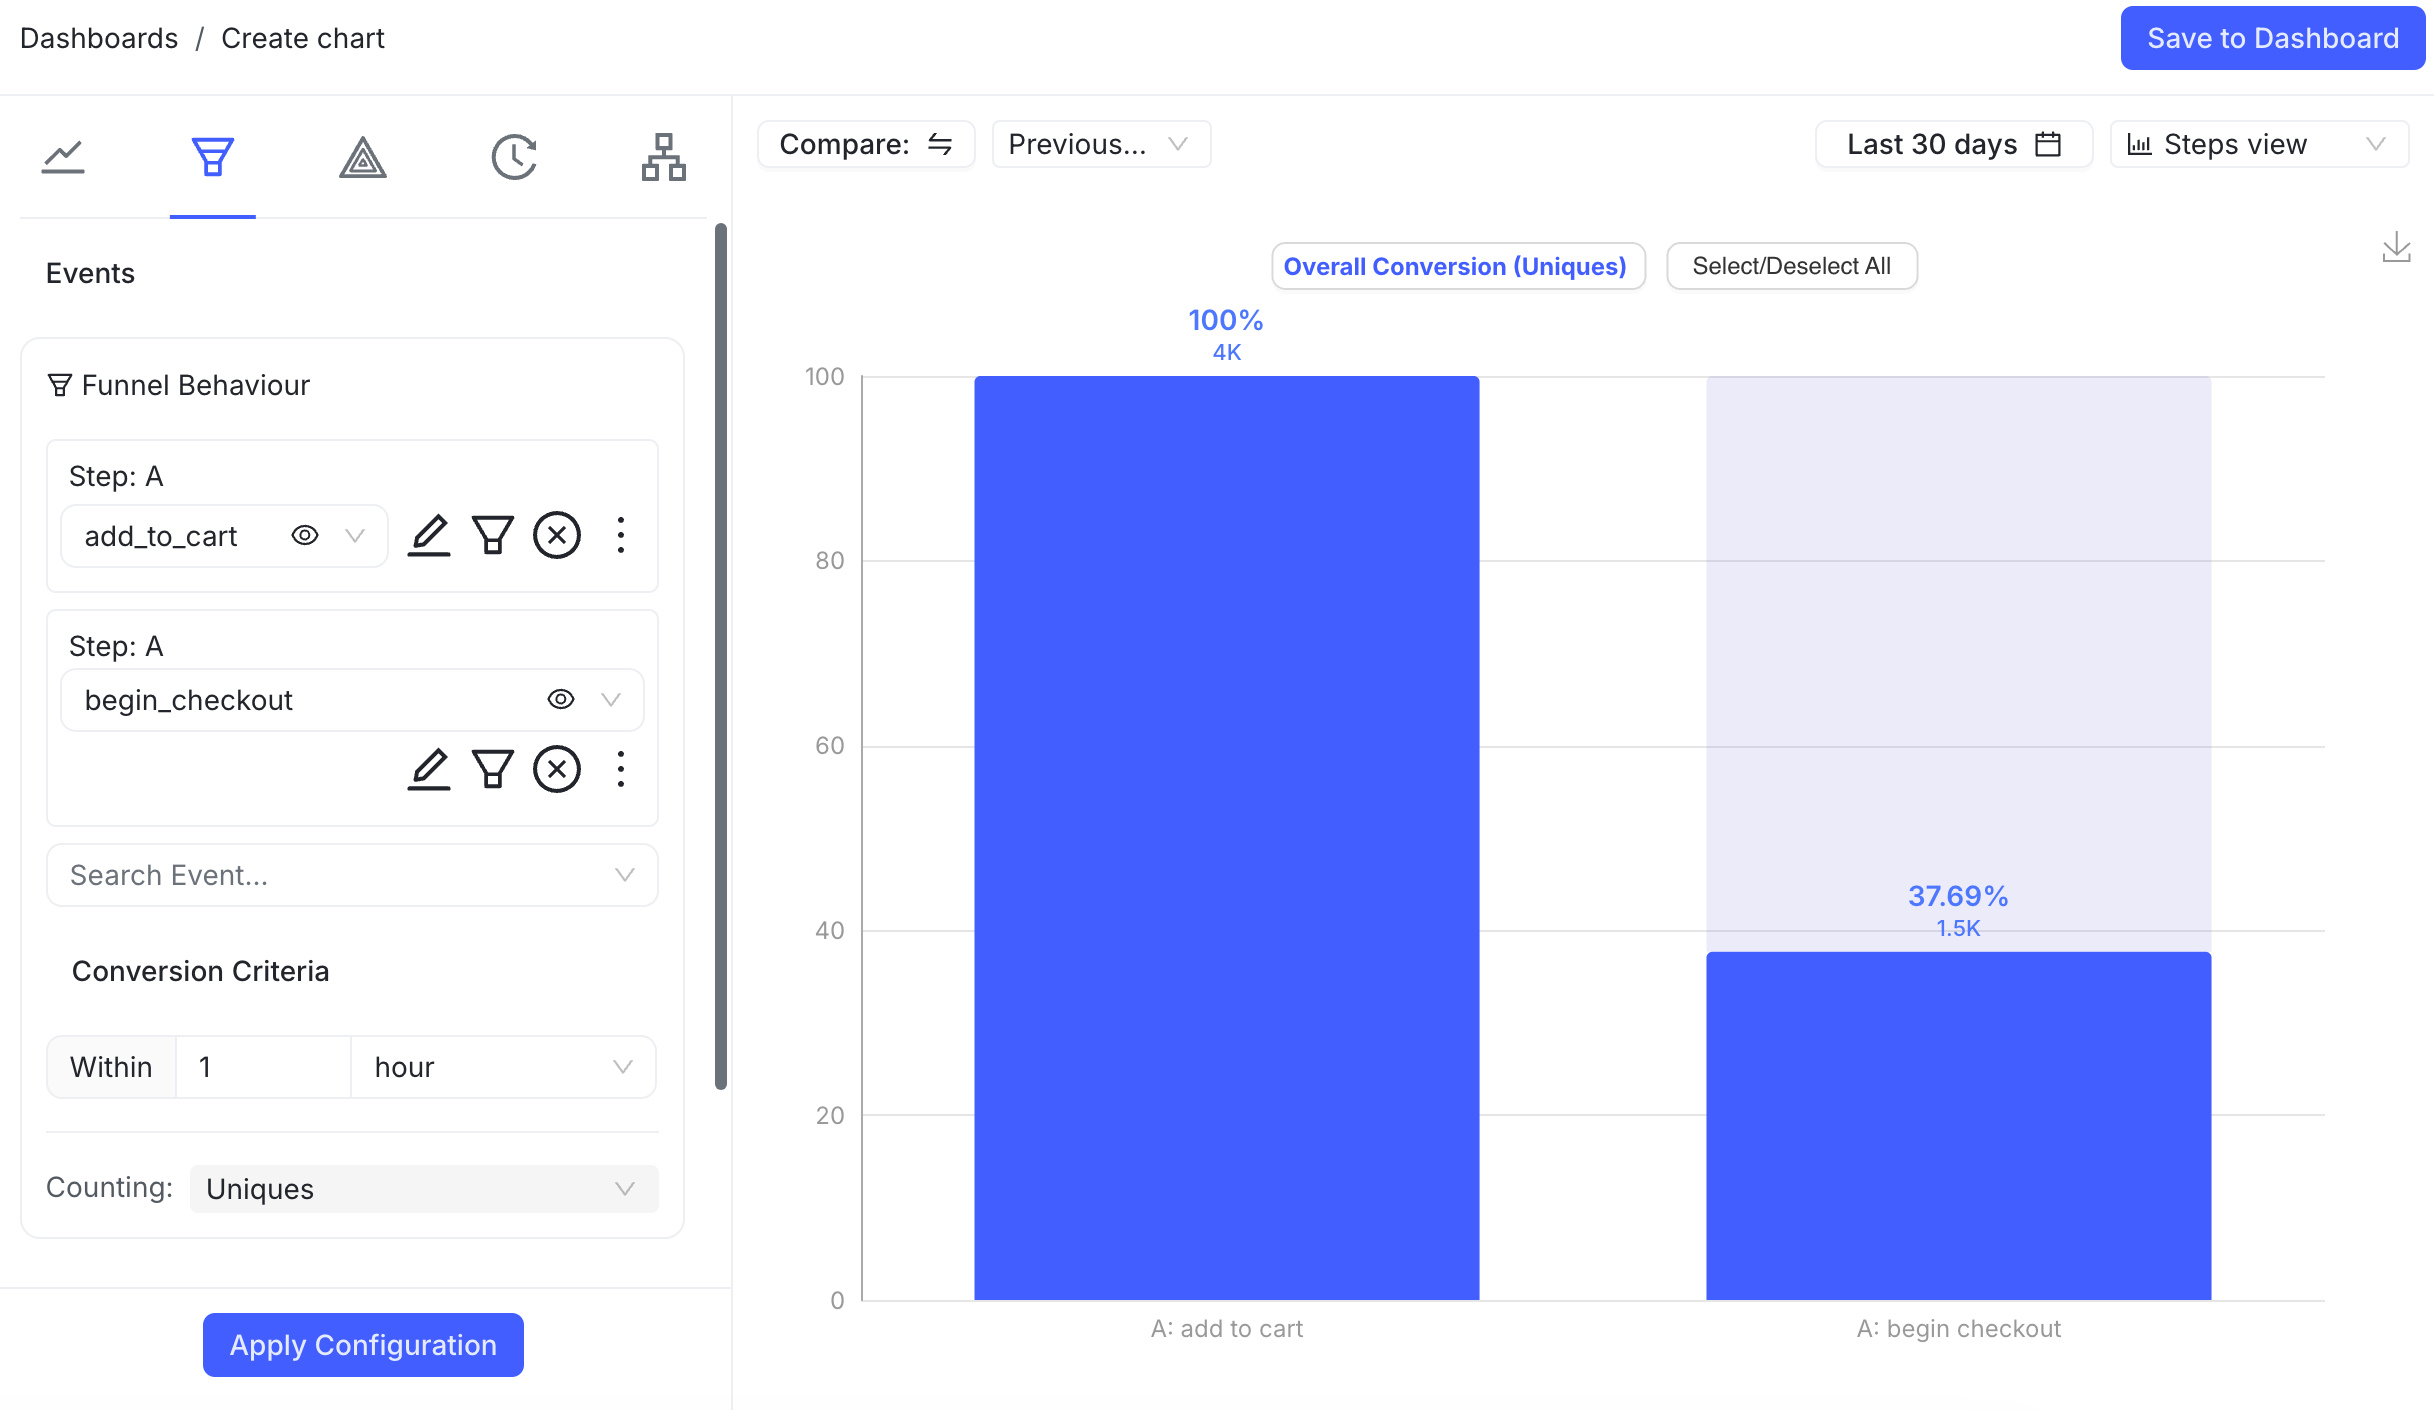This screenshot has height=1410, width=2434.
Task: Toggle Overall Conversion (Uniques) display
Action: 1457,266
